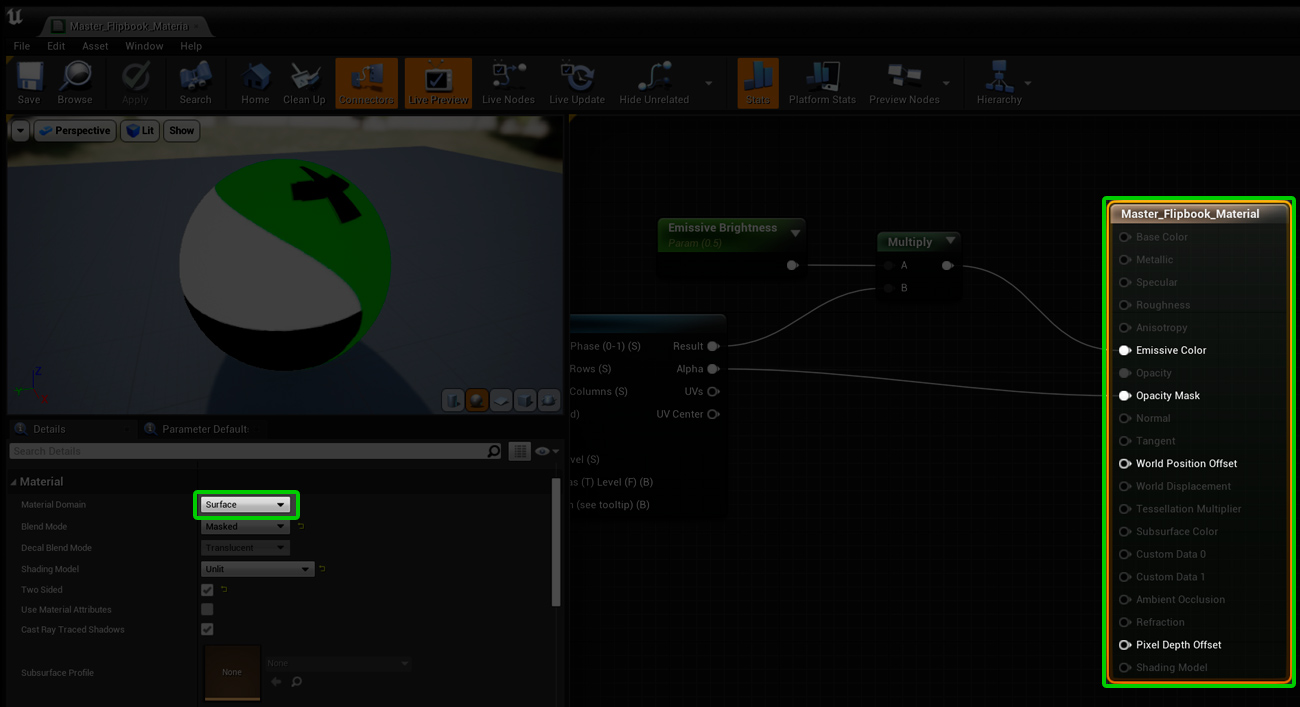This screenshot has width=1300, height=707.
Task: Click the Subsurface Profile None thumbnail
Action: tap(232, 672)
